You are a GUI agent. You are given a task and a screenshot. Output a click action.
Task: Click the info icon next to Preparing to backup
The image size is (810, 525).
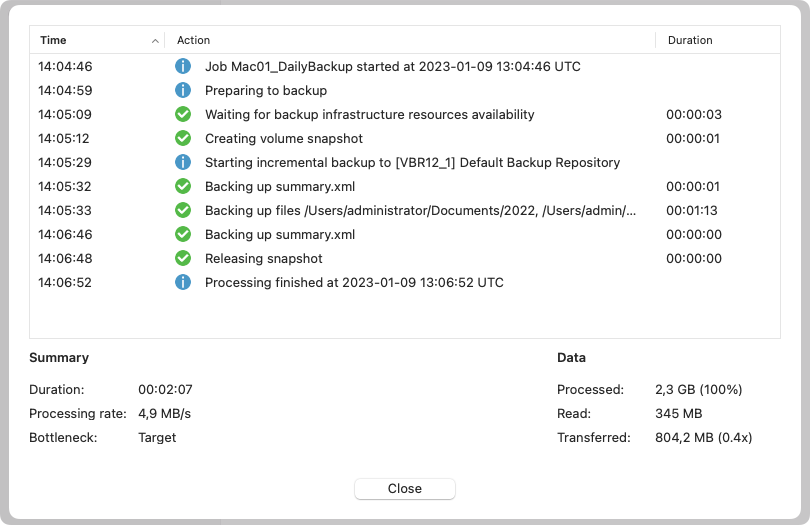coord(182,91)
